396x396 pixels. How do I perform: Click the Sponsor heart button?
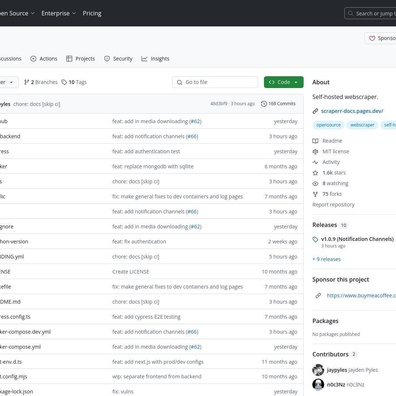(x=380, y=38)
